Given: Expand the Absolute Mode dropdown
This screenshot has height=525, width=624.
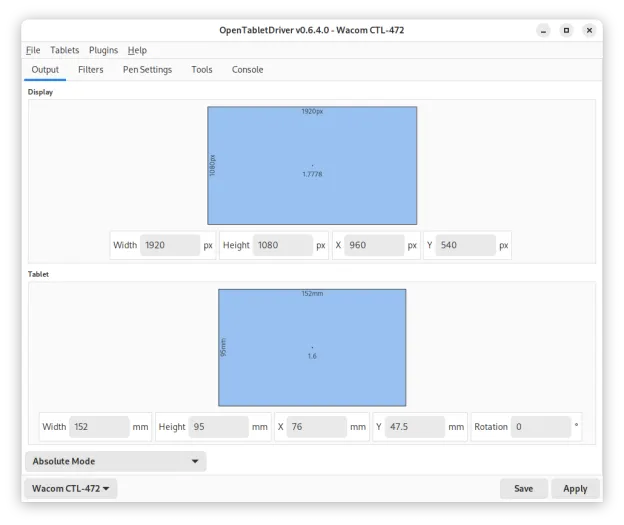Looking at the screenshot, I should point(115,461).
